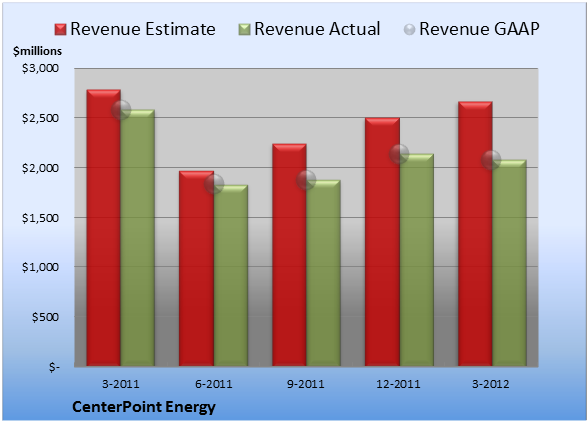Click the GAAP sphere marker for 3-2011
The image size is (588, 422).
click(x=121, y=110)
